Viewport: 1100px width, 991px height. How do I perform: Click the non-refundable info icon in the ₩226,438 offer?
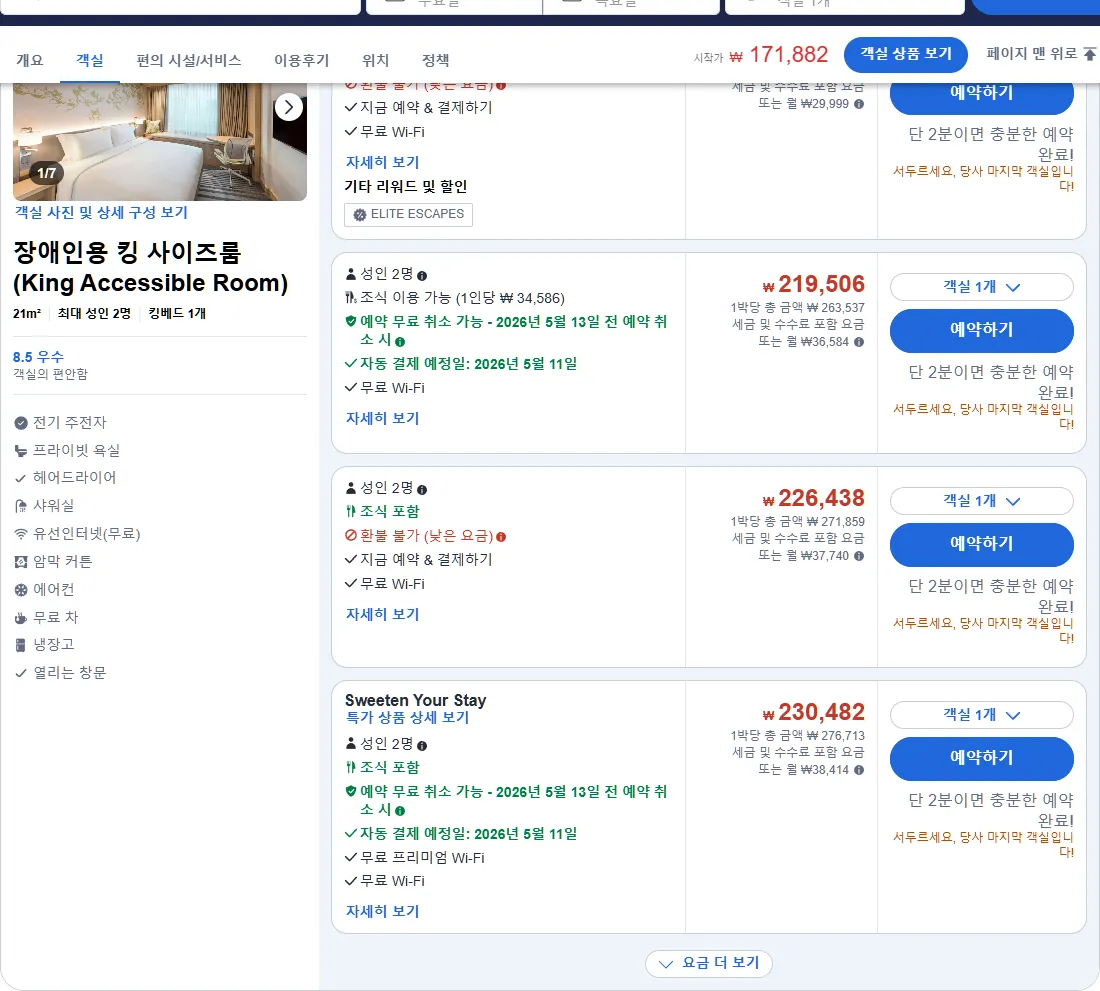point(501,537)
